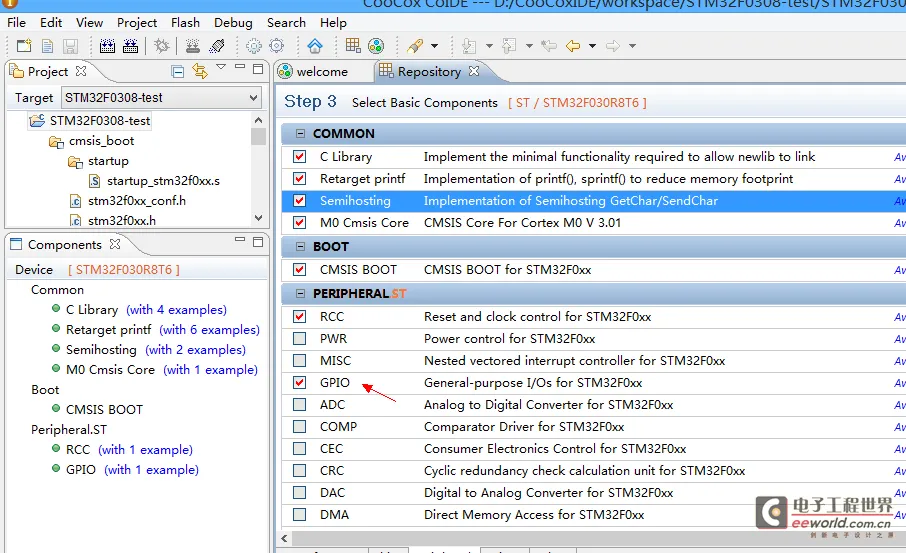Uncheck the M0 Cmsis Core checkbox
The width and height of the screenshot is (906, 553).
[x=299, y=222]
